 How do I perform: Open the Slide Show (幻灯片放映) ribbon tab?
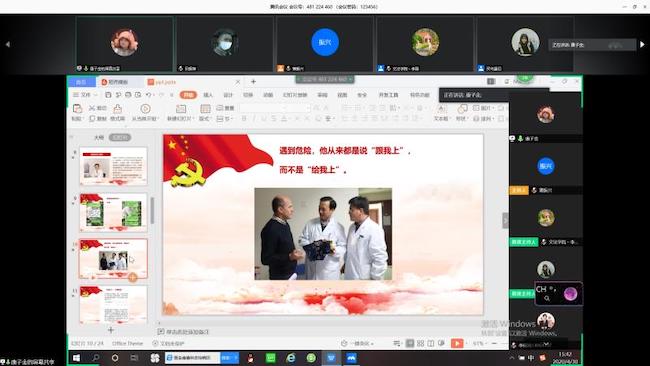pyautogui.click(x=295, y=95)
